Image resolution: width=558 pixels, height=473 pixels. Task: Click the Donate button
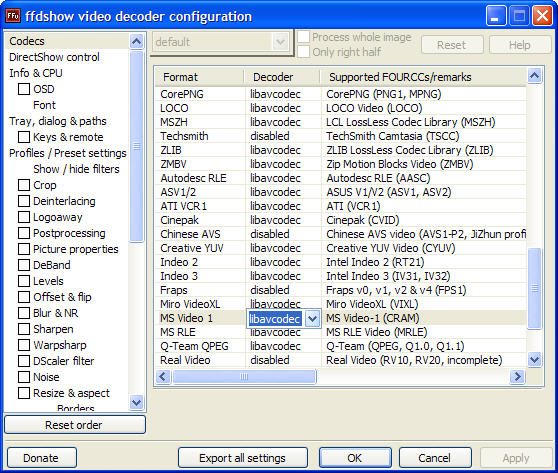point(42,458)
